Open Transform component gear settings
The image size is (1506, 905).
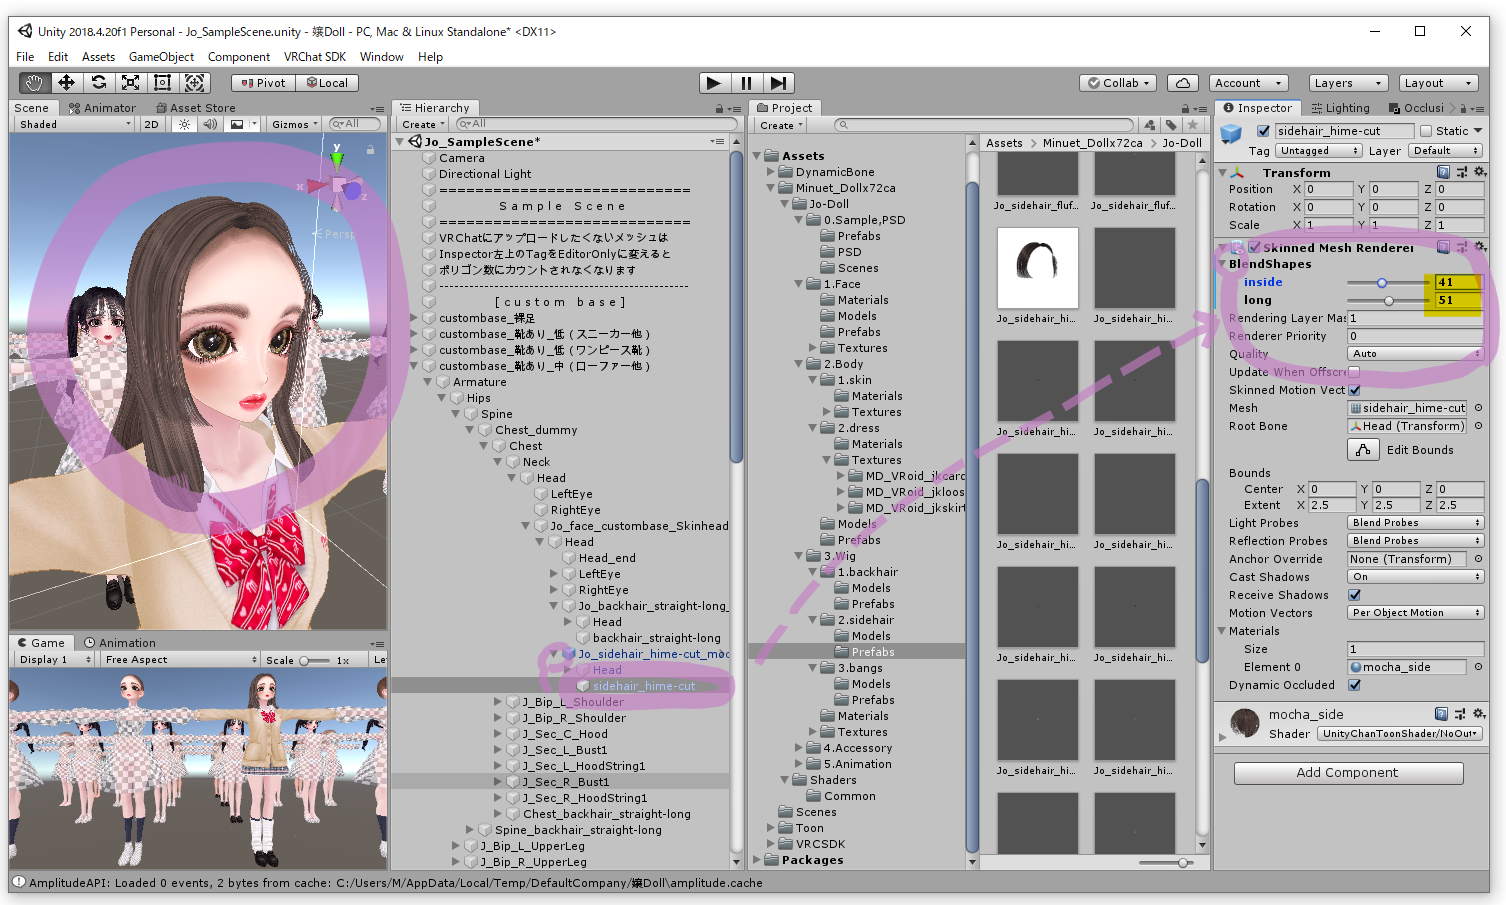[x=1480, y=172]
